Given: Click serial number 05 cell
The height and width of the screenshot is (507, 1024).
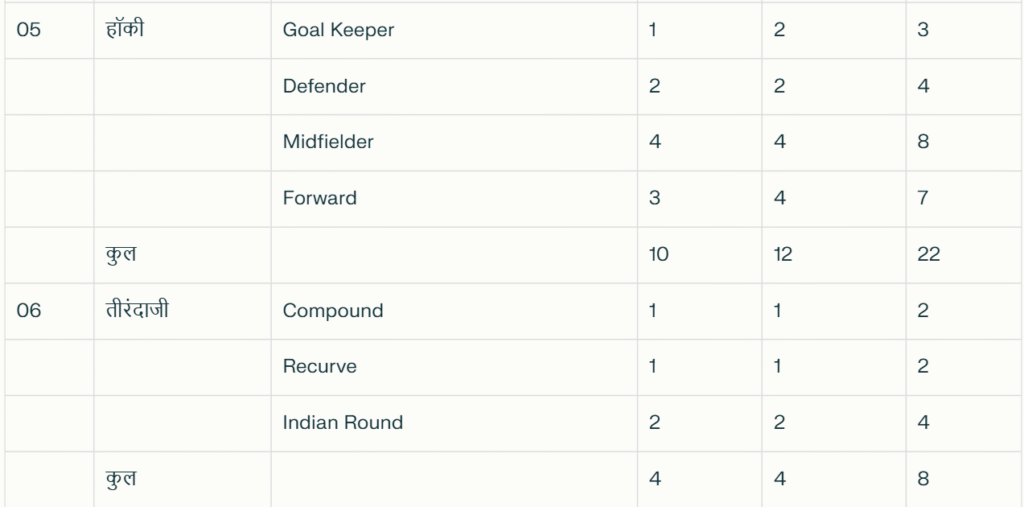Looking at the screenshot, I should pos(49,30).
